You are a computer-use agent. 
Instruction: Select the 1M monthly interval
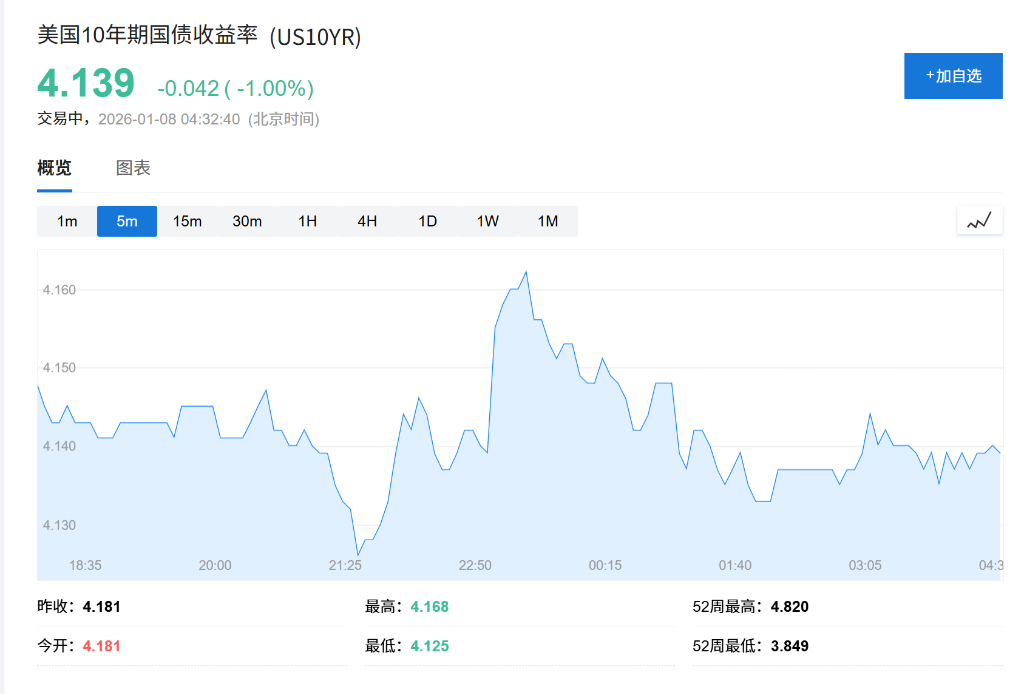[547, 221]
